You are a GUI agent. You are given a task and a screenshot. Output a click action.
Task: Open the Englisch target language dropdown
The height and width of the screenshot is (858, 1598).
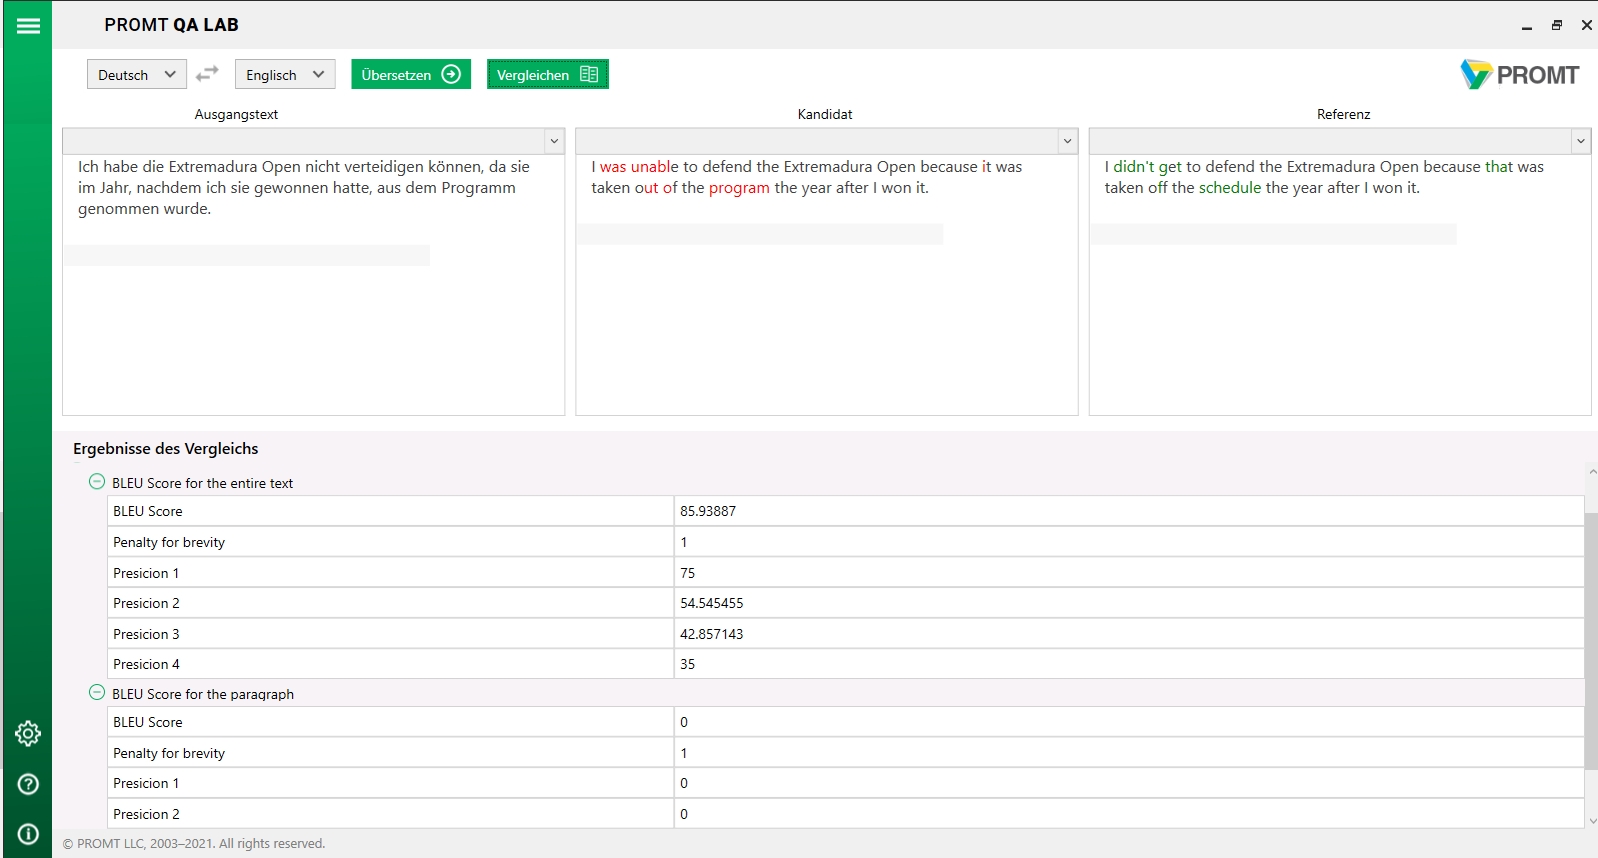285,75
